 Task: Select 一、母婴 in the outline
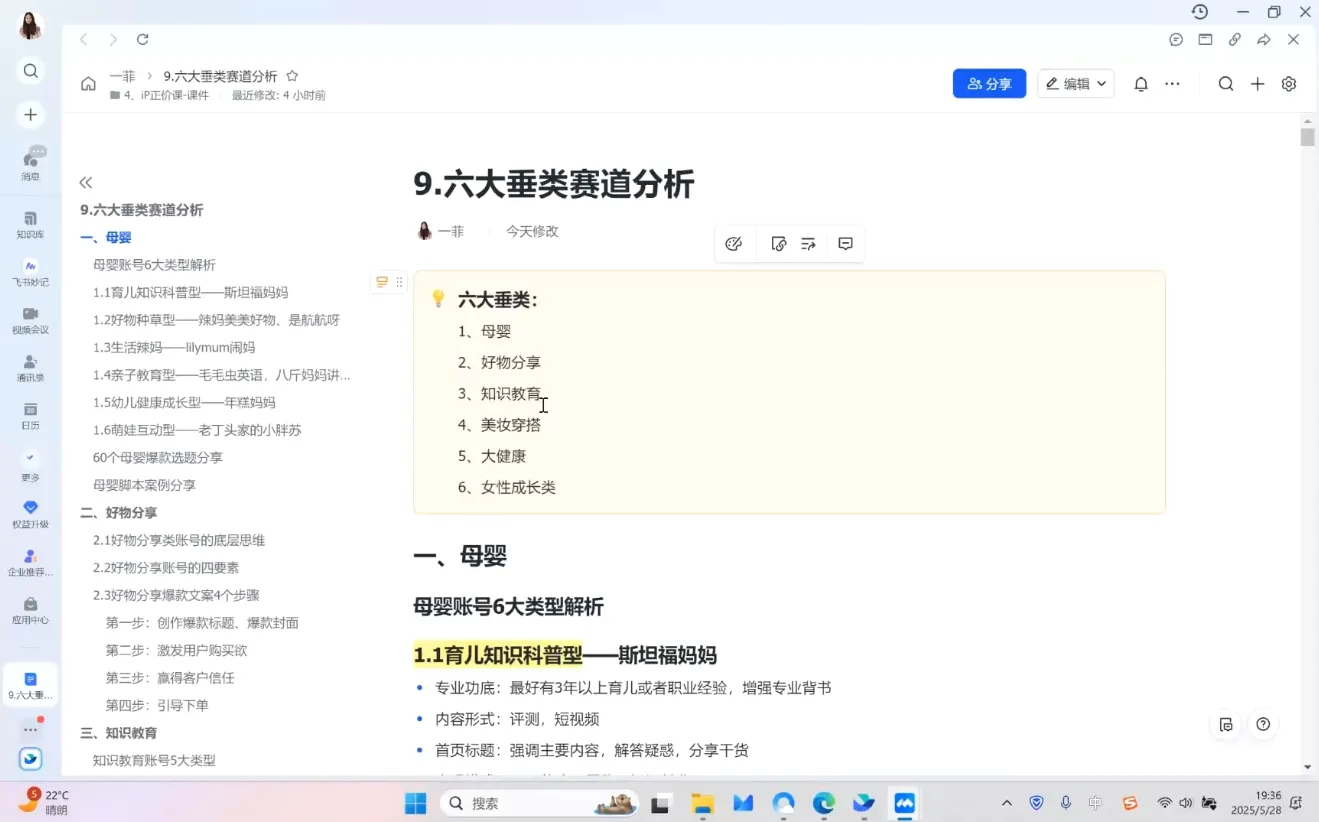(106, 237)
